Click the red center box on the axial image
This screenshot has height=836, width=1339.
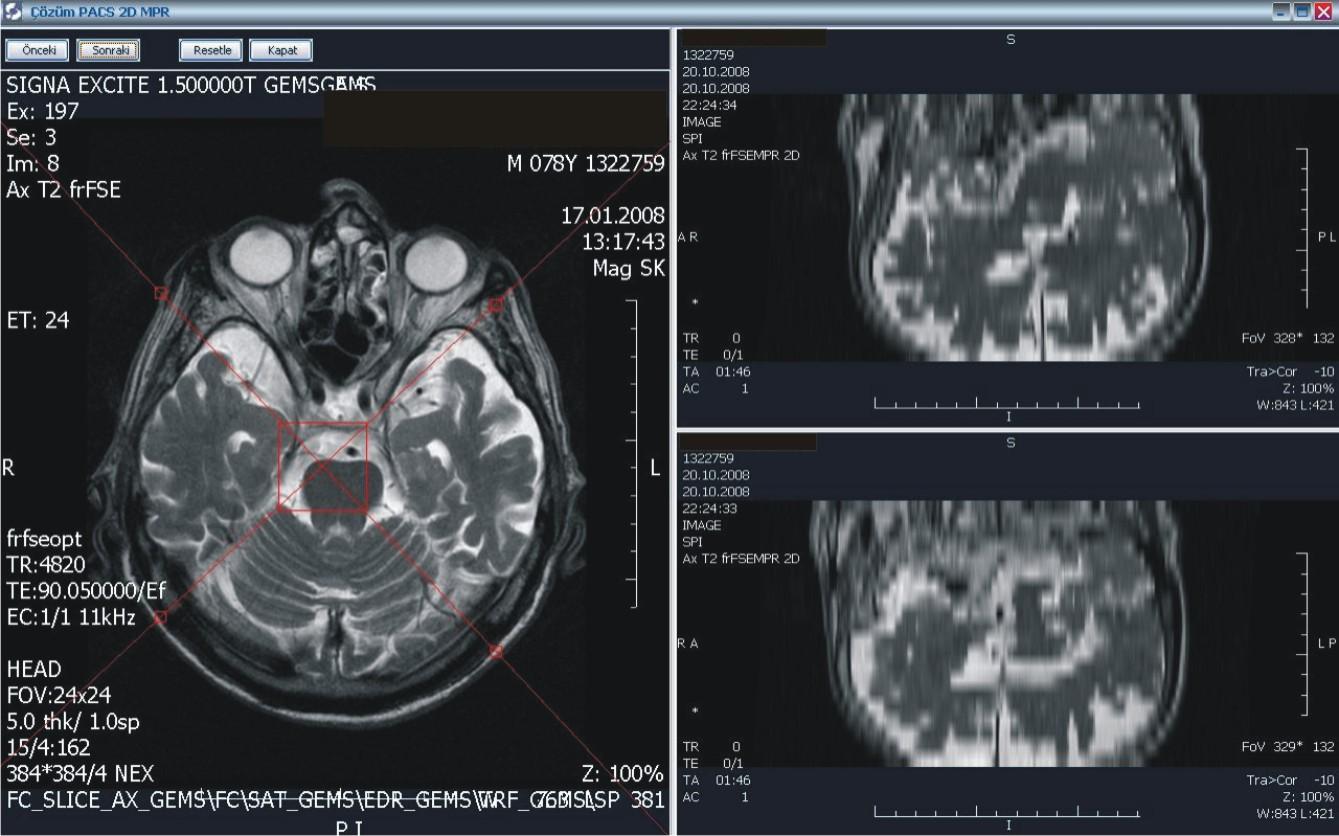(x=323, y=467)
